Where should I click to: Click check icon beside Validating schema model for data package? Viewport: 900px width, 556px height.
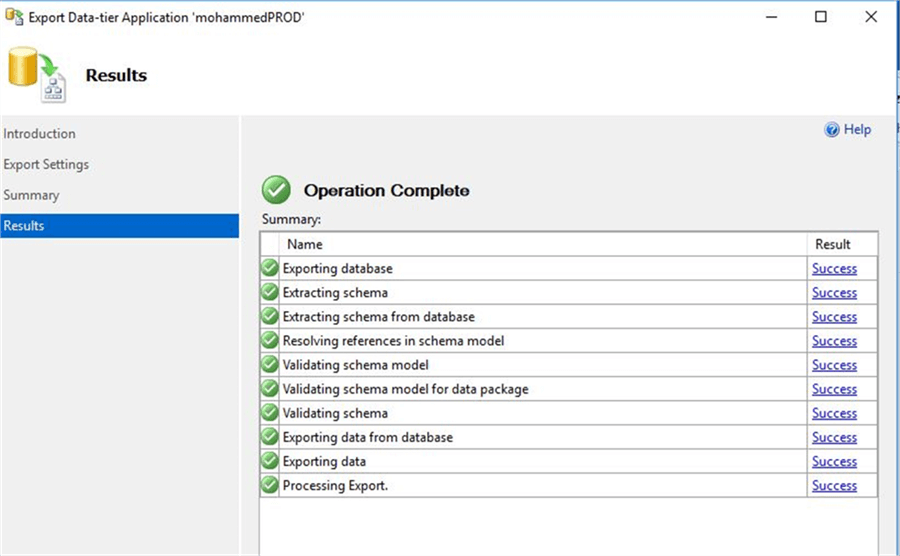[269, 388]
